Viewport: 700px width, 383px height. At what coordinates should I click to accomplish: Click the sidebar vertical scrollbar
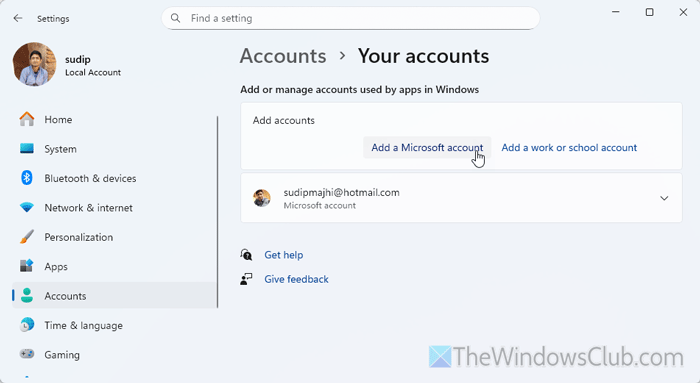click(x=217, y=212)
